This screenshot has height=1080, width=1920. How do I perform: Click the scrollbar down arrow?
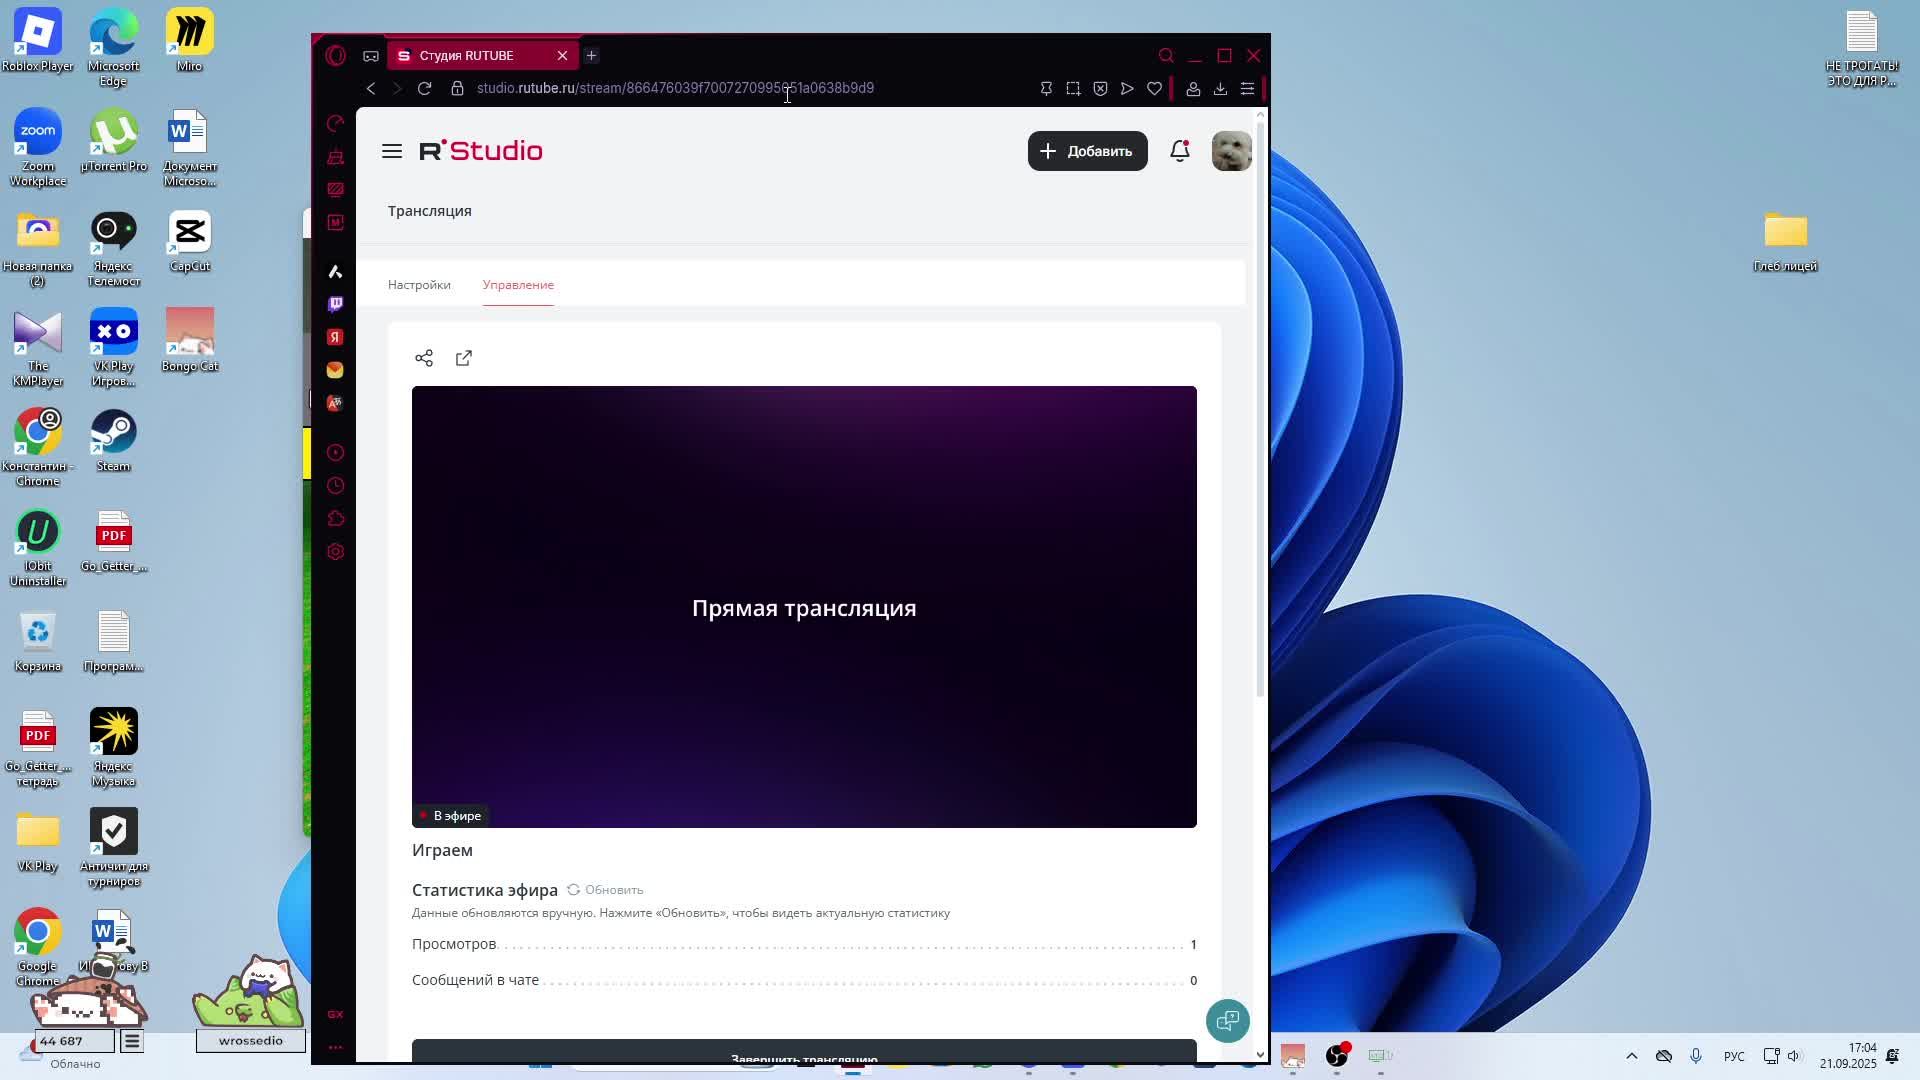[1260, 1054]
